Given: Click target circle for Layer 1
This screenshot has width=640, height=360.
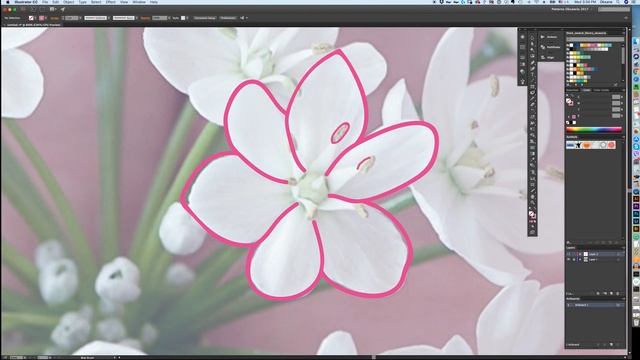Looking at the screenshot, I should (x=618, y=259).
